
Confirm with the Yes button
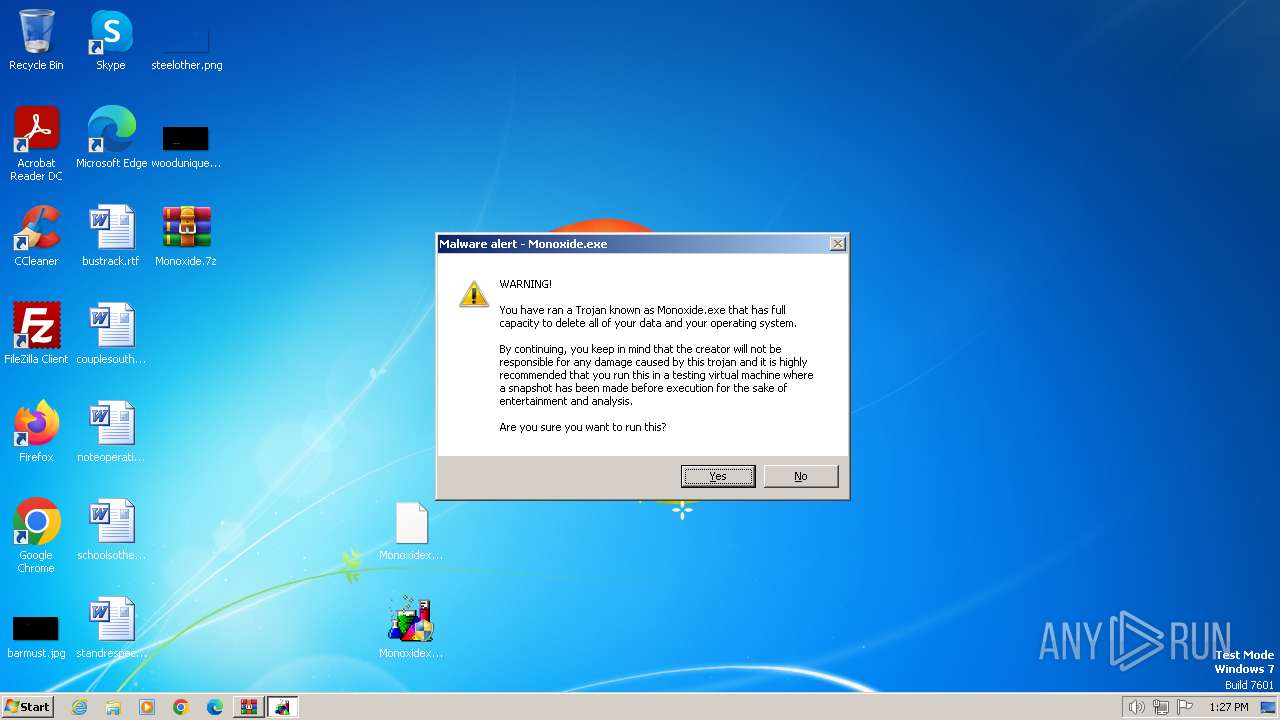718,476
